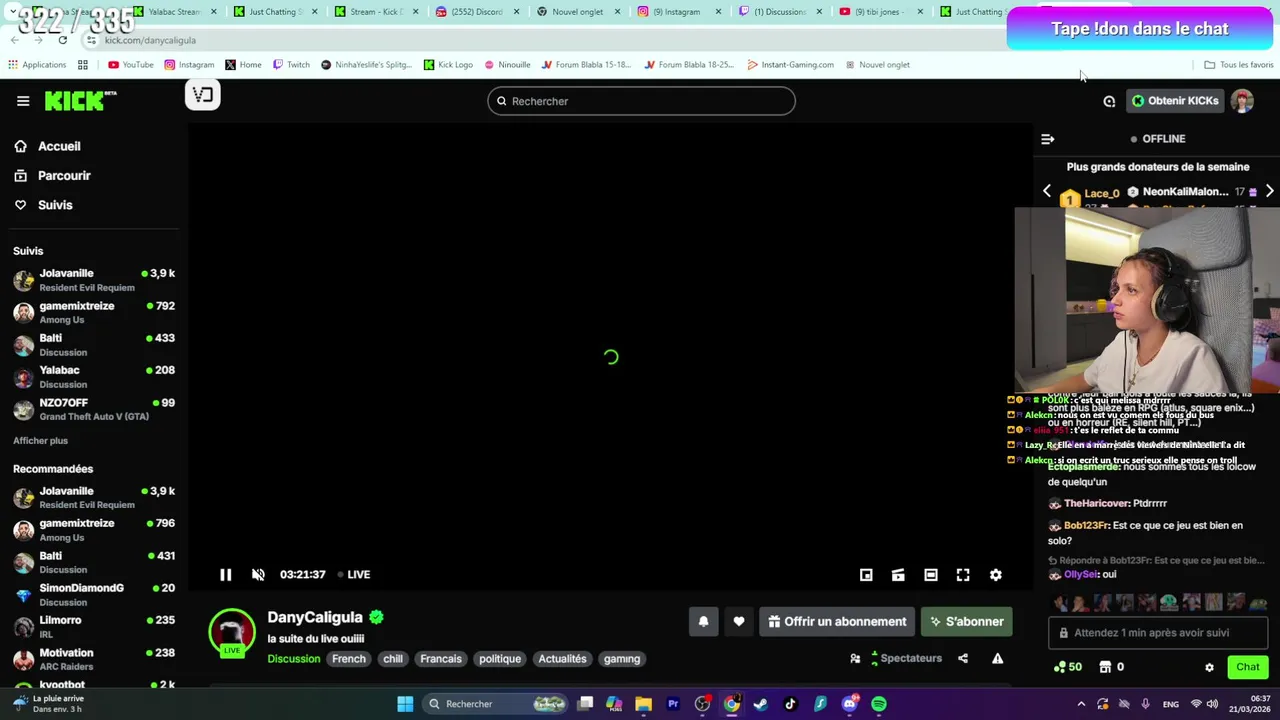The height and width of the screenshot is (720, 1280).
Task: Open chat settings gear icon
Action: (1209, 667)
